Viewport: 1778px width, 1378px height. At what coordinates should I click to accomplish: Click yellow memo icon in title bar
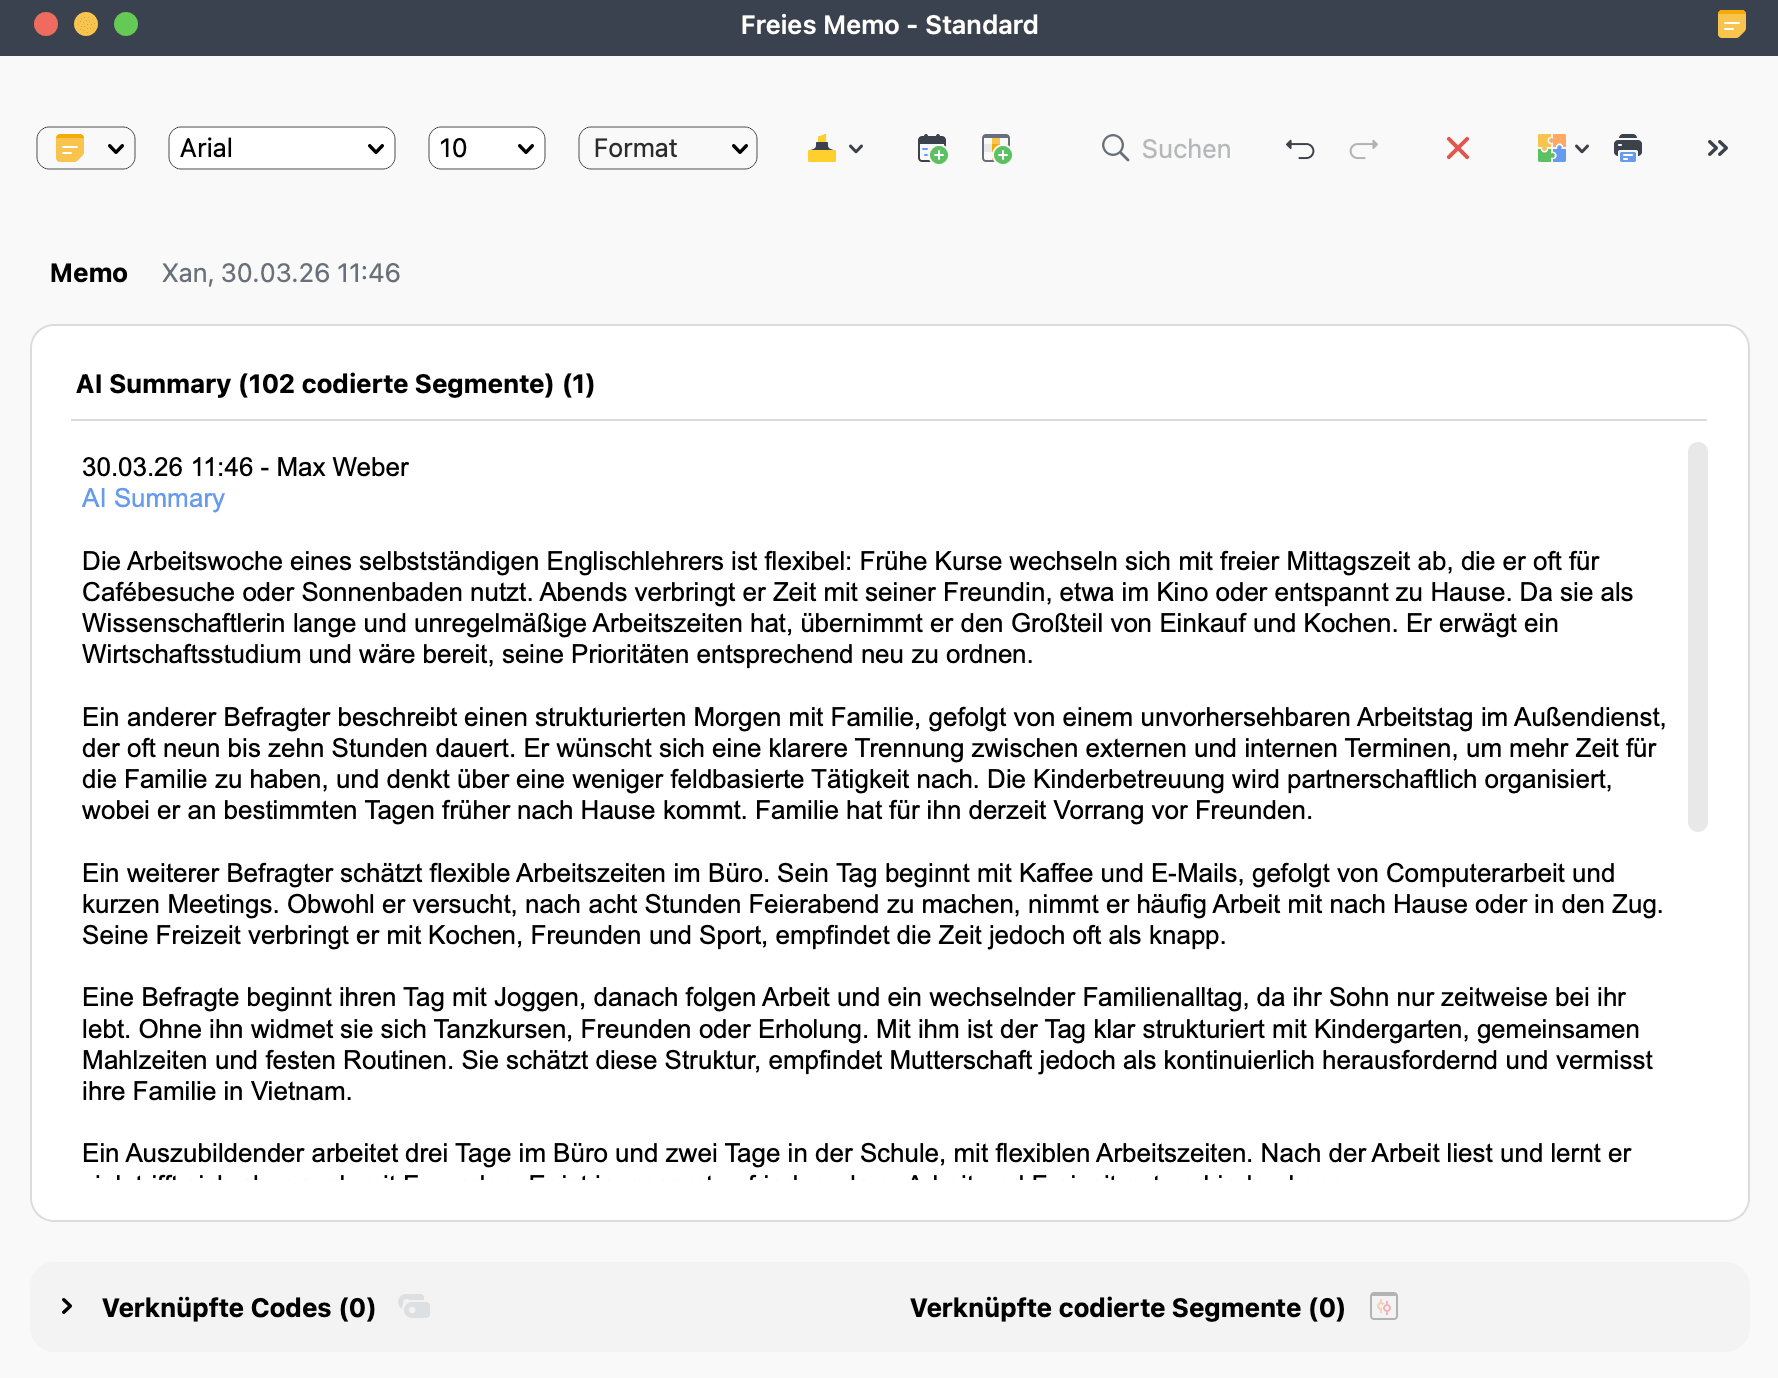pyautogui.click(x=1731, y=24)
